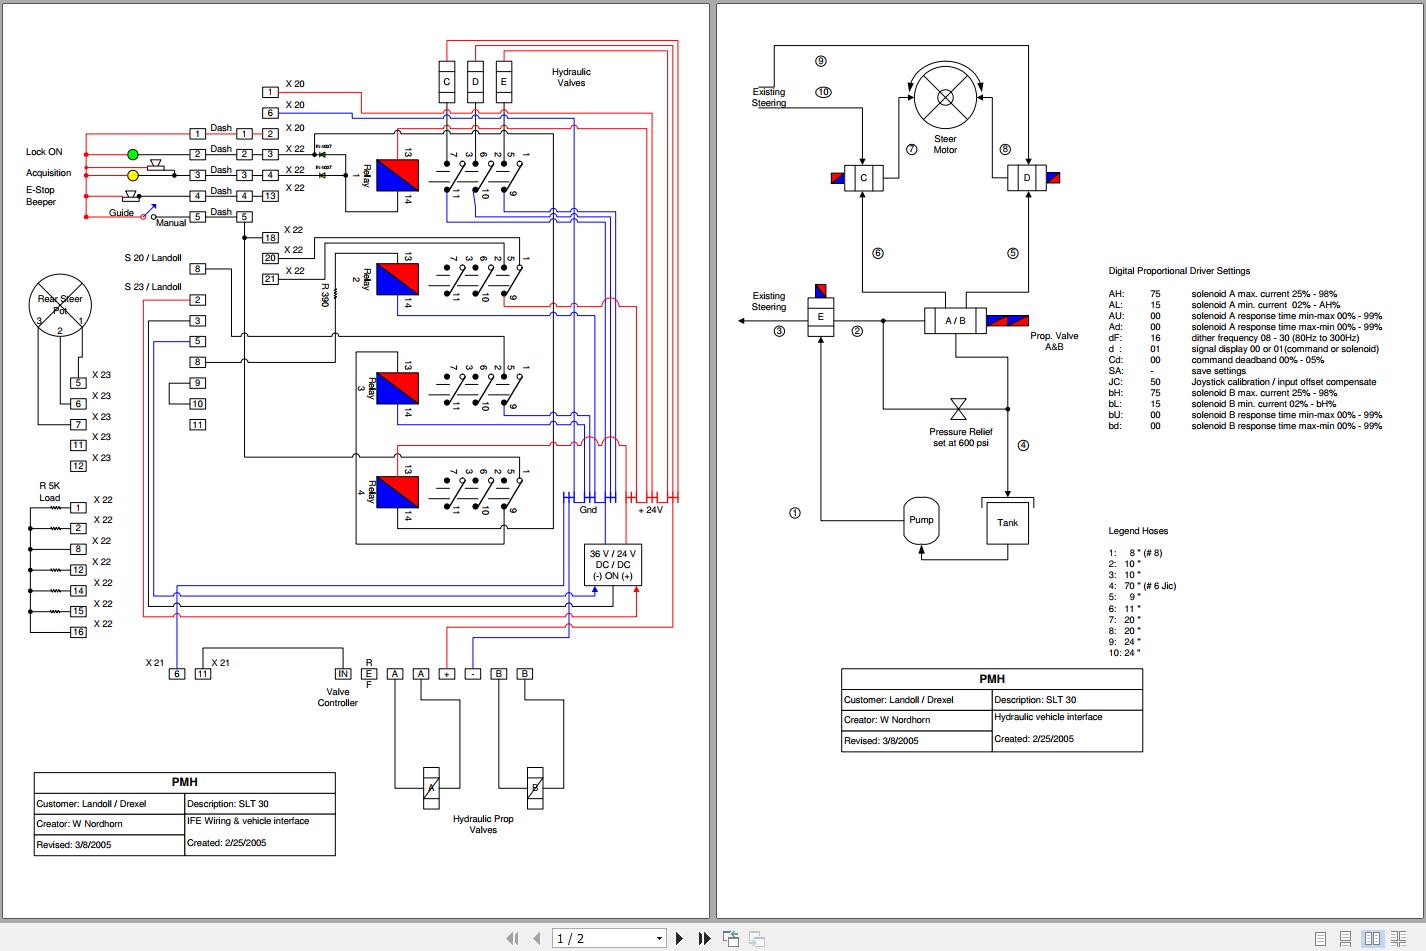Advance to the next page
This screenshot has width=1426, height=951.
click(x=678, y=938)
